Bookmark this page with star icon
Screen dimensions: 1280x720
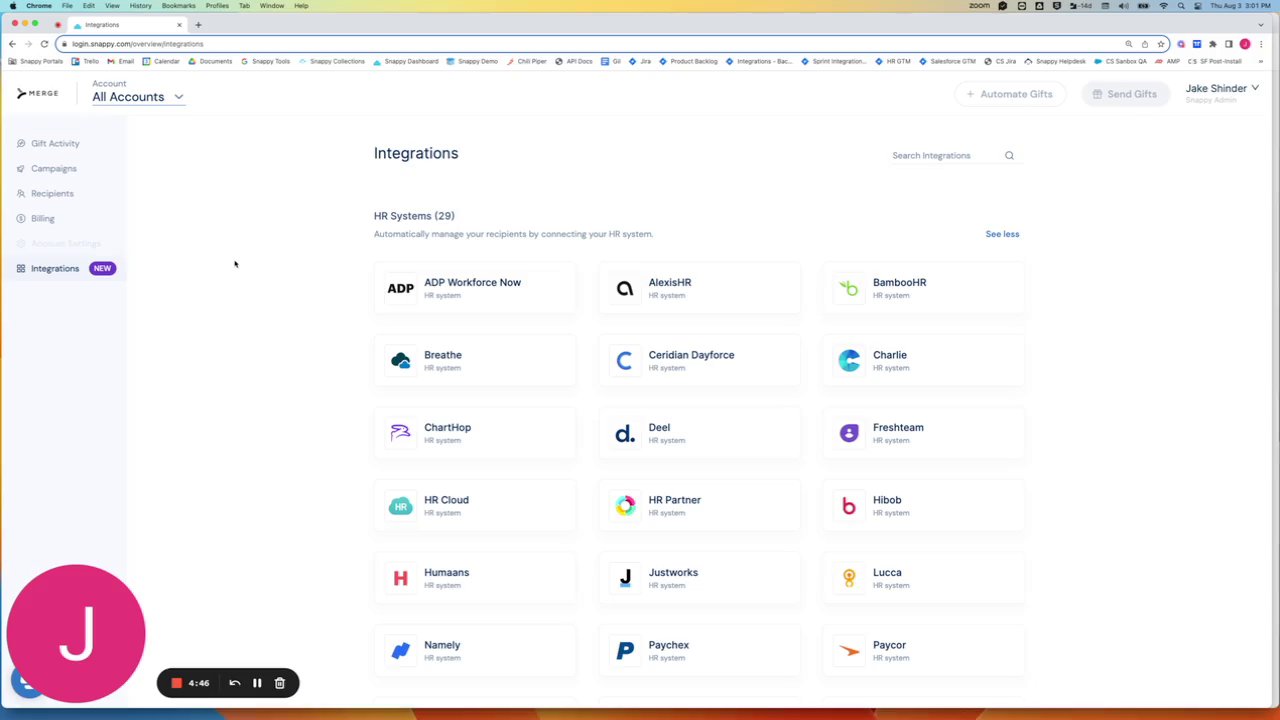coord(1160,44)
